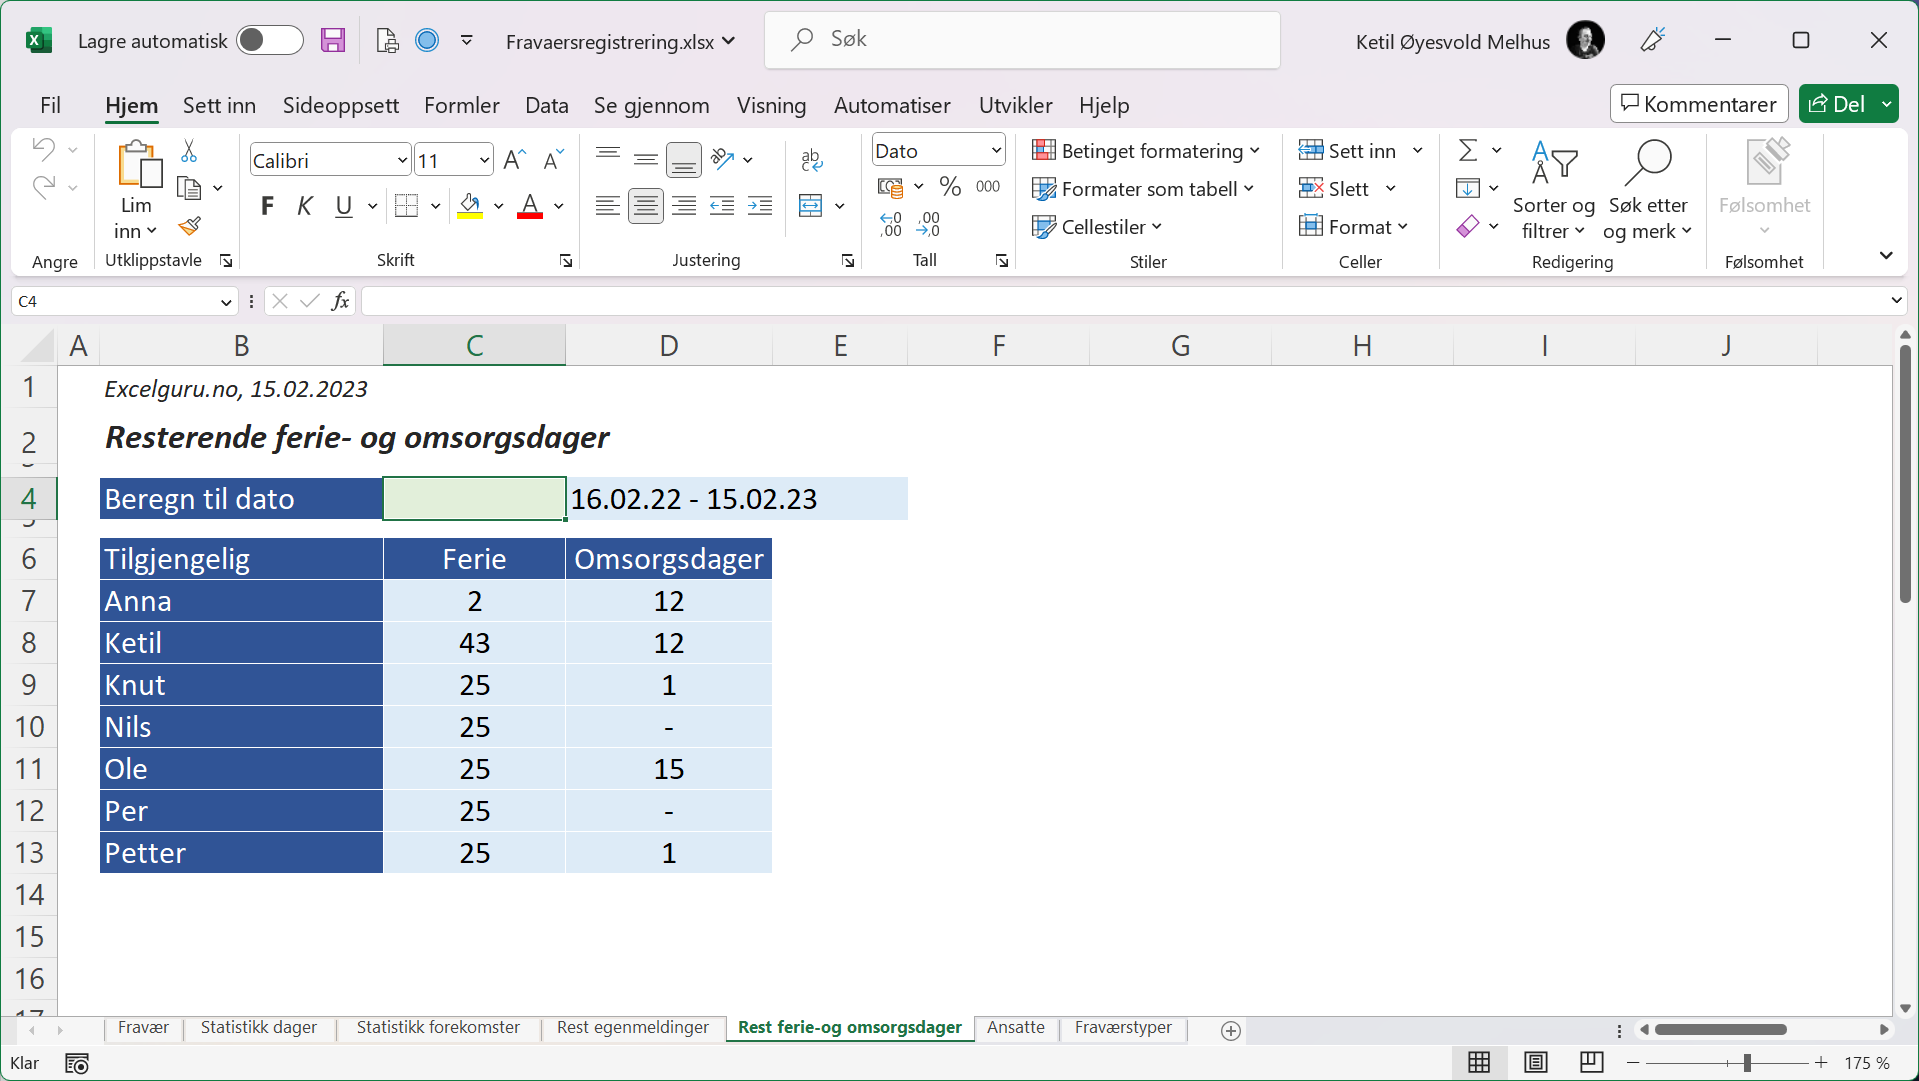Viewport: 1919px width, 1081px height.
Task: Open the Data ribbon tab
Action: click(546, 105)
